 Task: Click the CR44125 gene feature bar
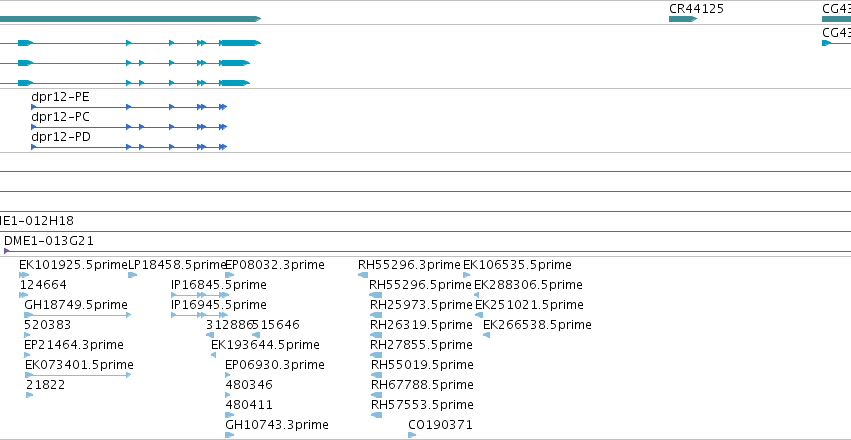682,19
